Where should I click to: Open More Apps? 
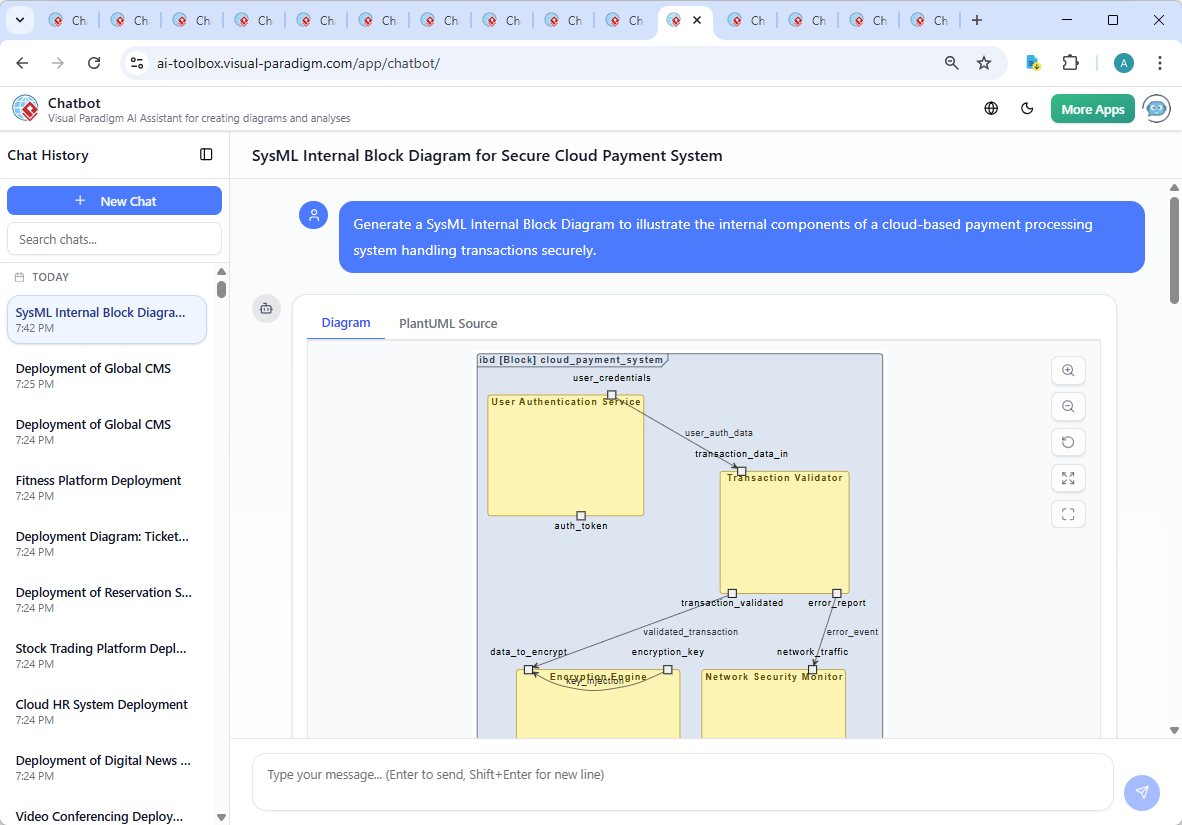1093,108
